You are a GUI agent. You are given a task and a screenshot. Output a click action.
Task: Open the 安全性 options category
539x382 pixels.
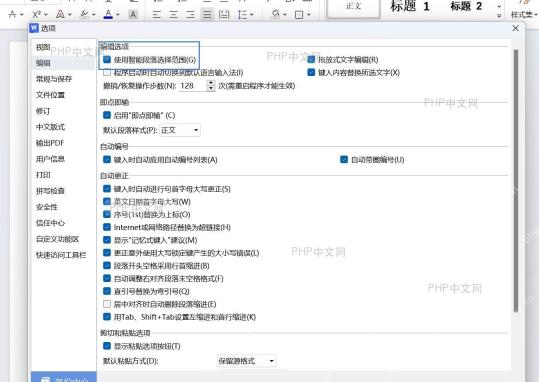pyautogui.click(x=47, y=207)
